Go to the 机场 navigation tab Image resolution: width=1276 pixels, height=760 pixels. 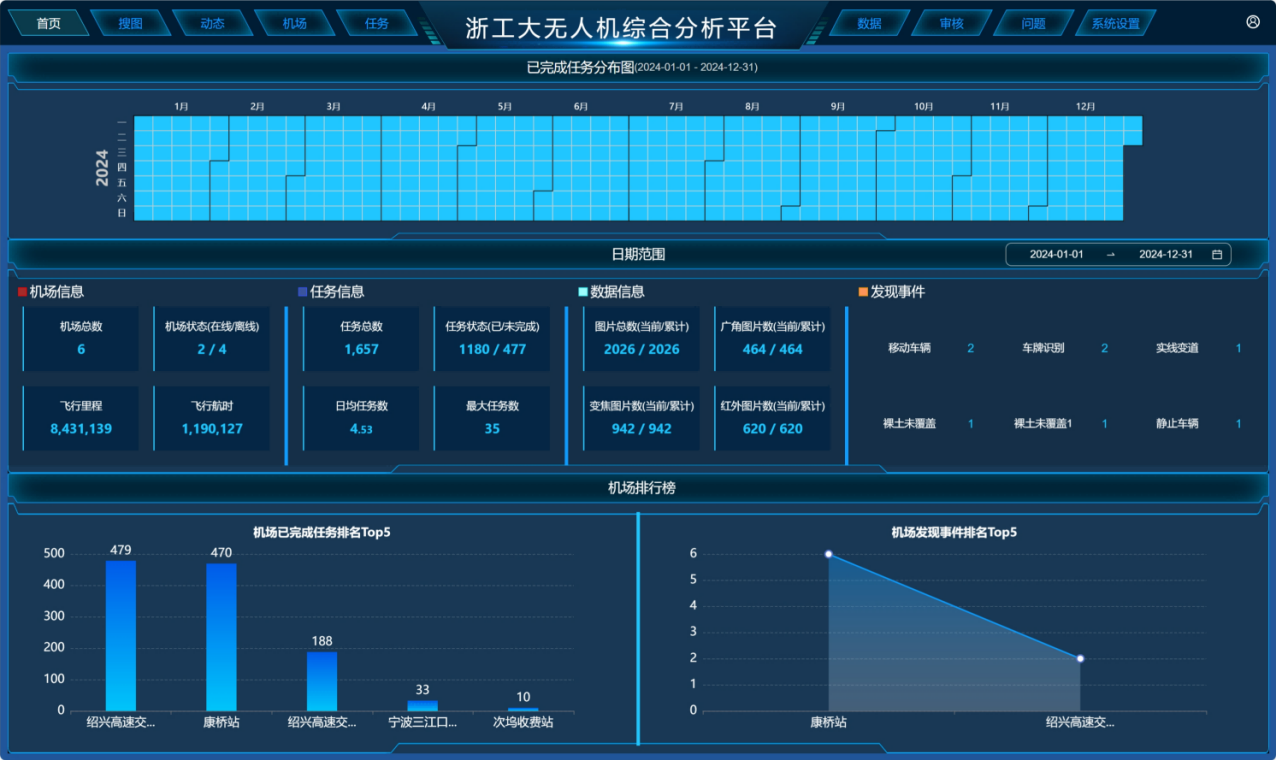click(294, 23)
